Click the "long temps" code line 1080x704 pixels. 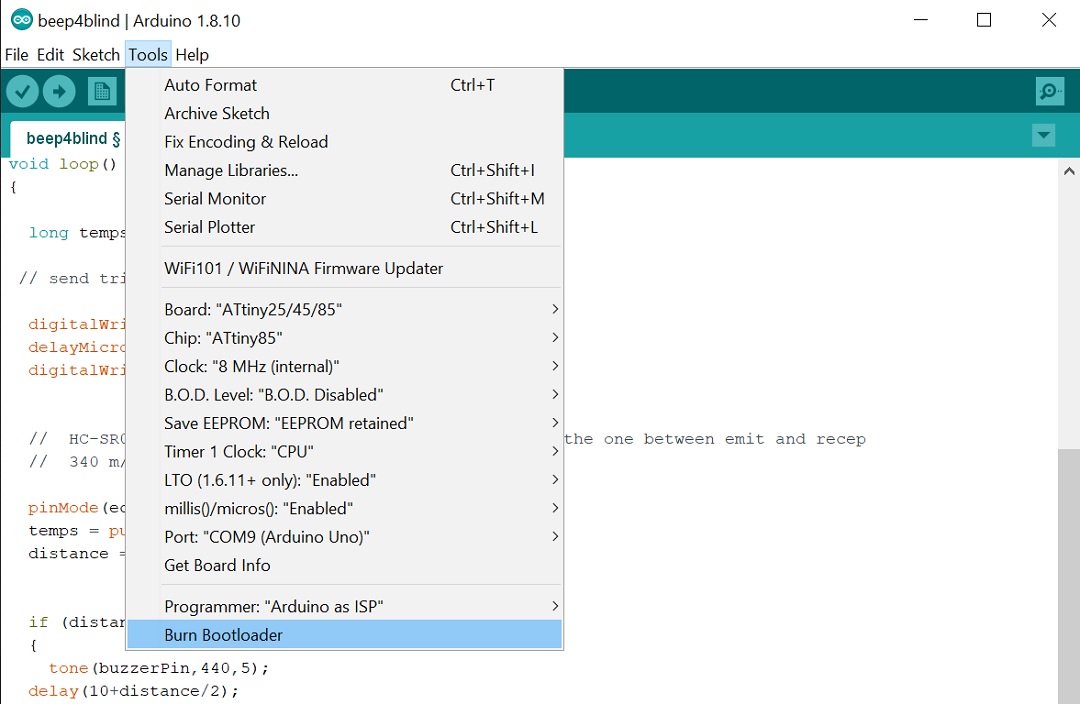[76, 233]
